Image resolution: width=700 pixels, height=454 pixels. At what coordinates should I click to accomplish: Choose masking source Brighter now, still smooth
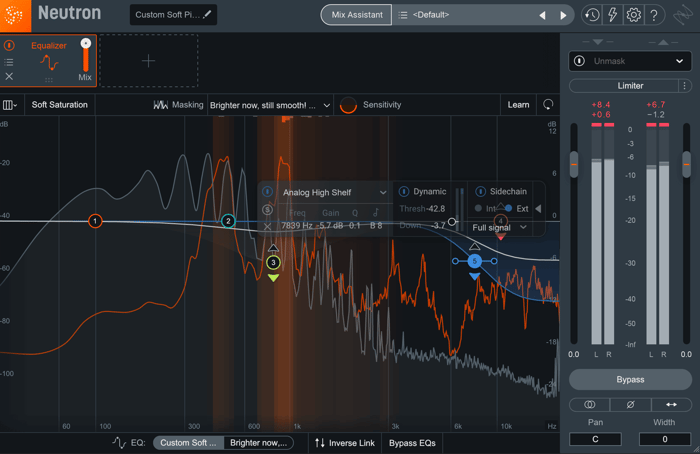[270, 105]
